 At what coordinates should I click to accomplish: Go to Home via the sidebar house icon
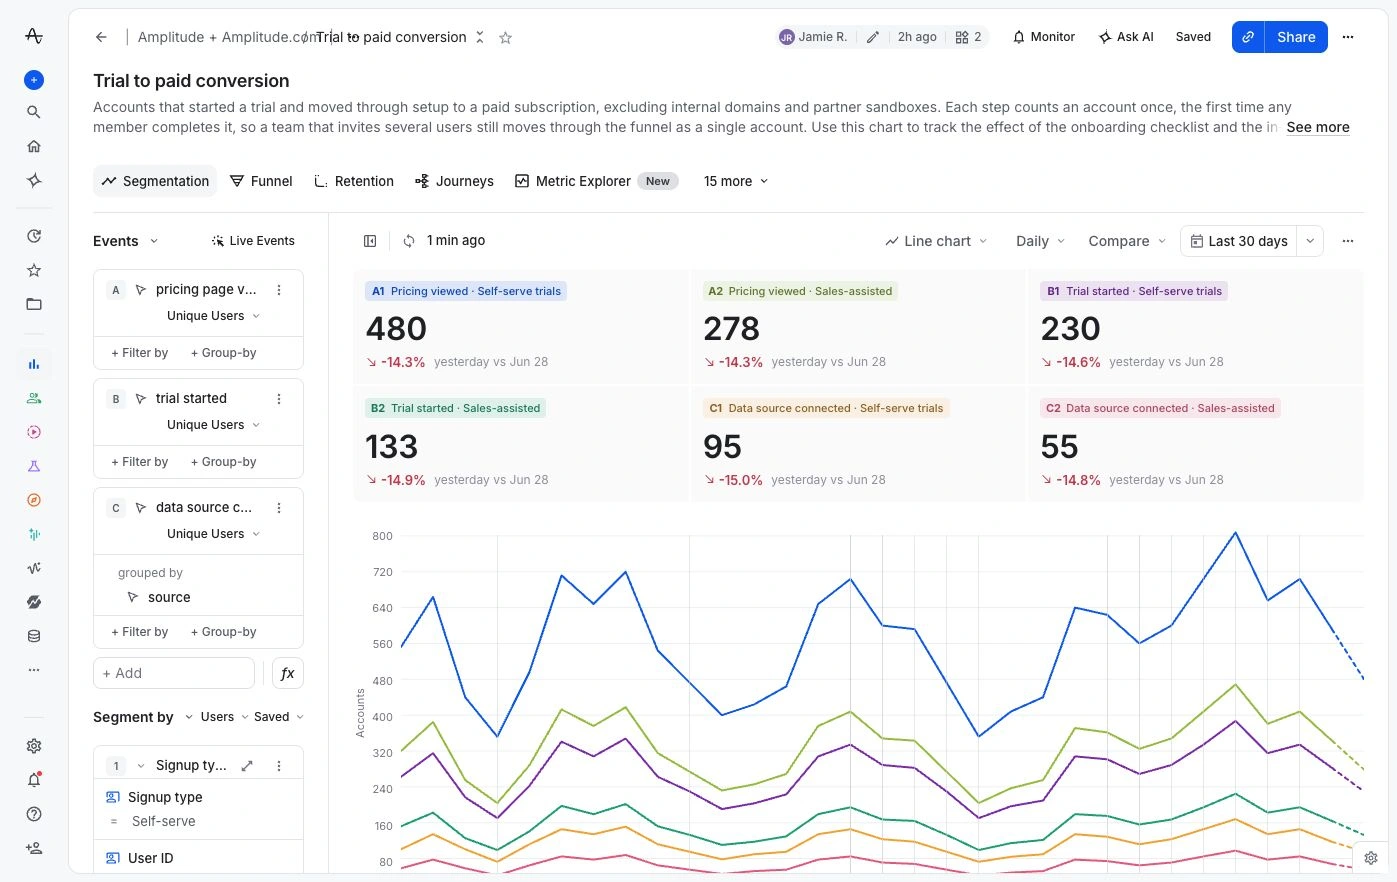(34, 146)
